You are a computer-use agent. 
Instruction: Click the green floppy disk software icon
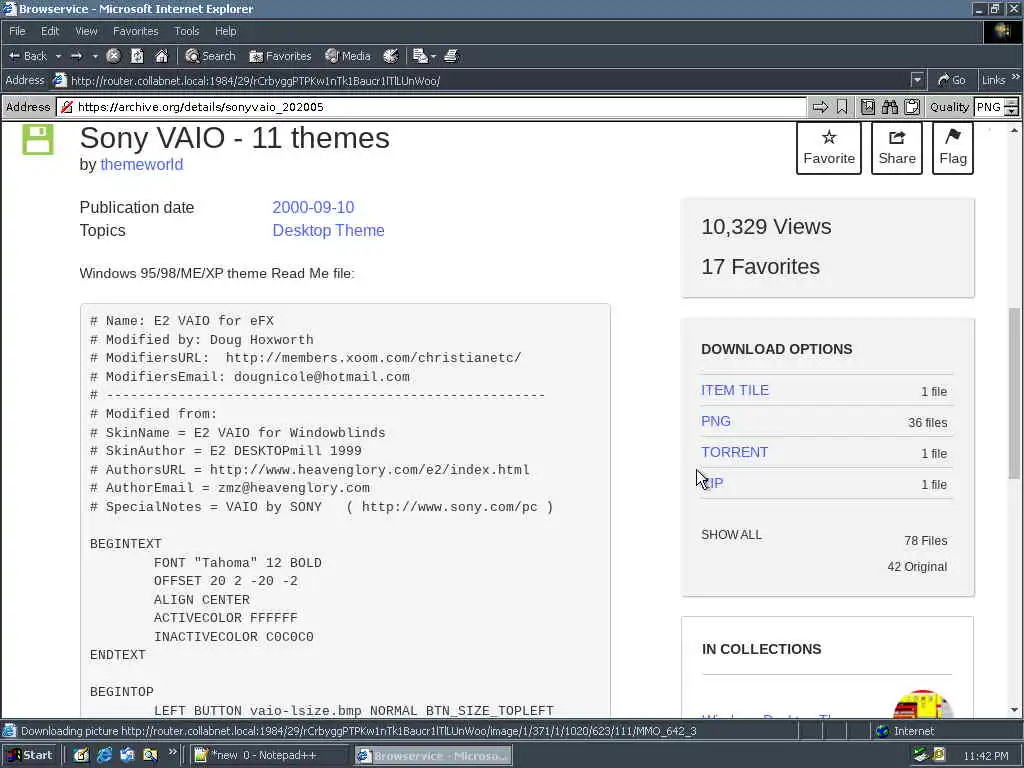(38, 139)
